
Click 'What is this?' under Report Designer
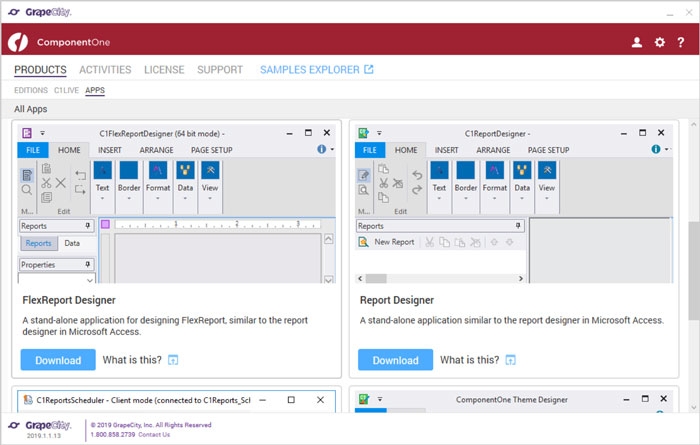point(470,360)
